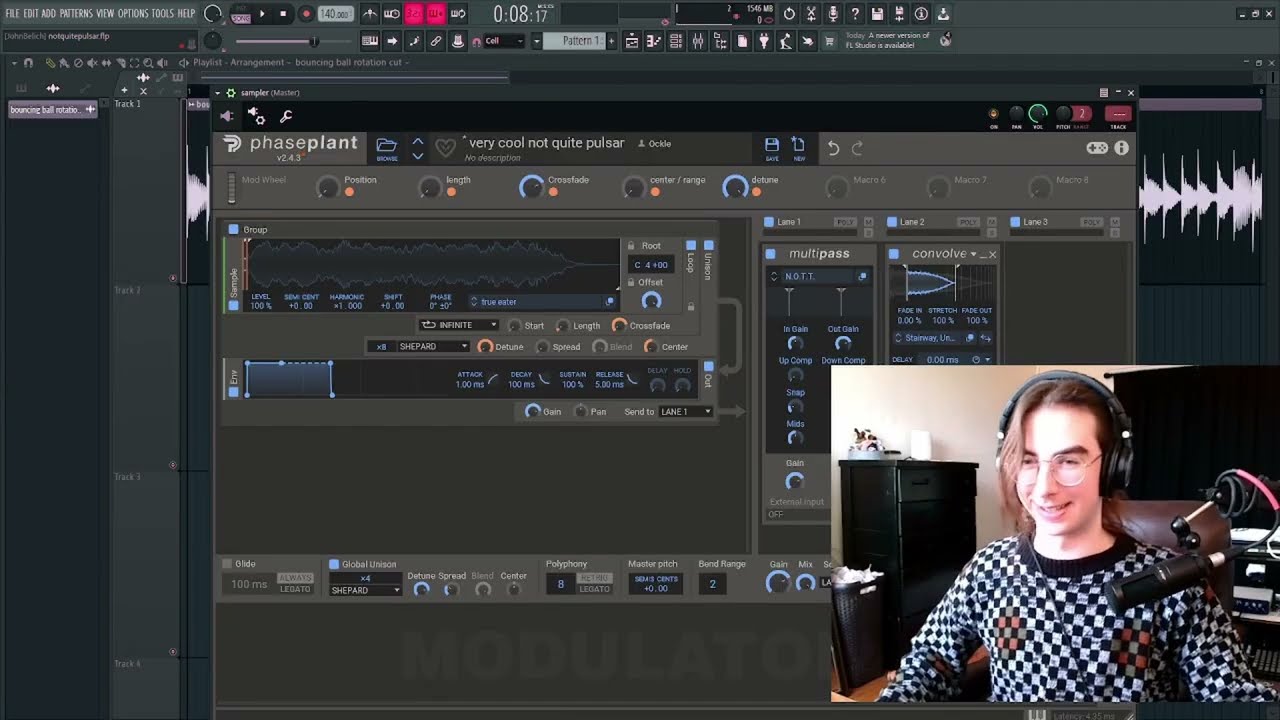The width and height of the screenshot is (1280, 720).
Task: Toggle the Group enable checkbox
Action: (x=234, y=230)
